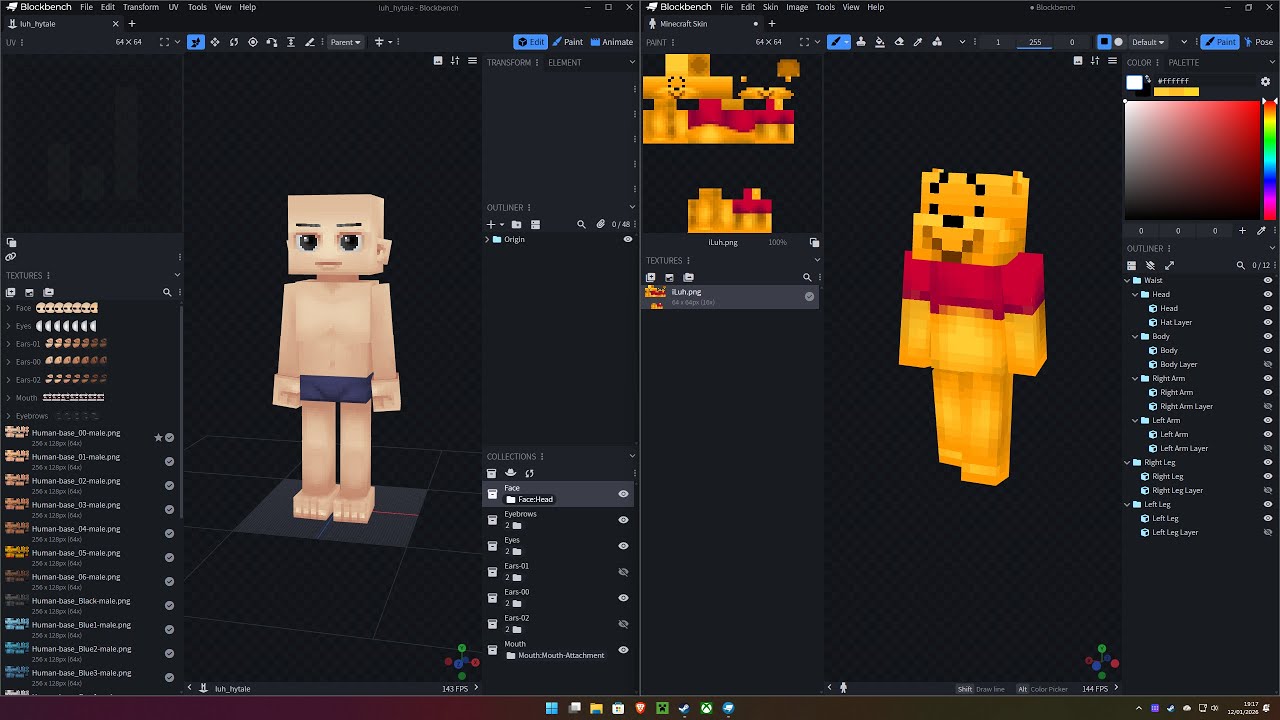Open Transform menu in left Blockbench window
The height and width of the screenshot is (720, 1280).
(x=141, y=7)
